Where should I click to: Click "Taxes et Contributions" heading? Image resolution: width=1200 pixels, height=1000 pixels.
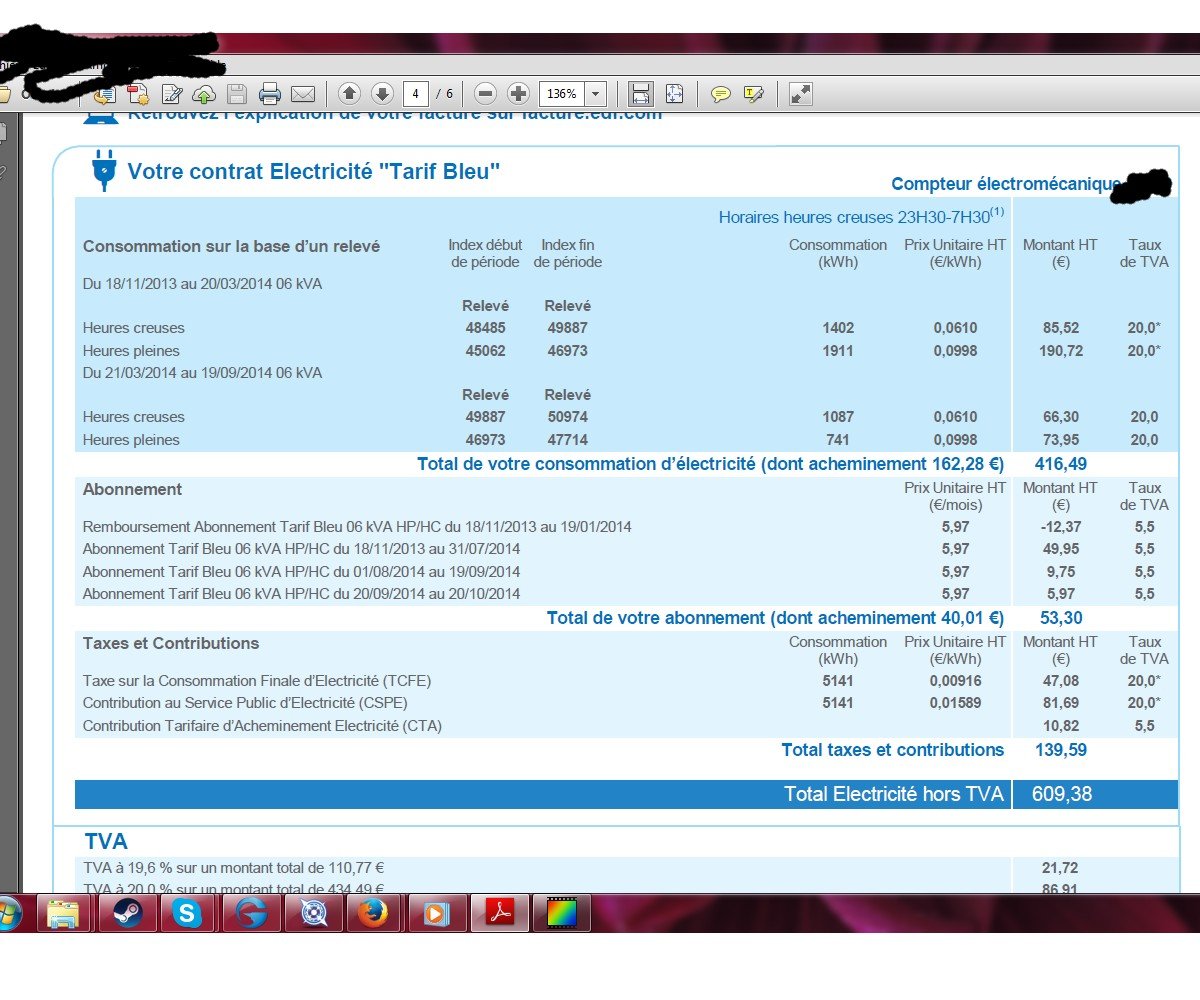tap(171, 644)
